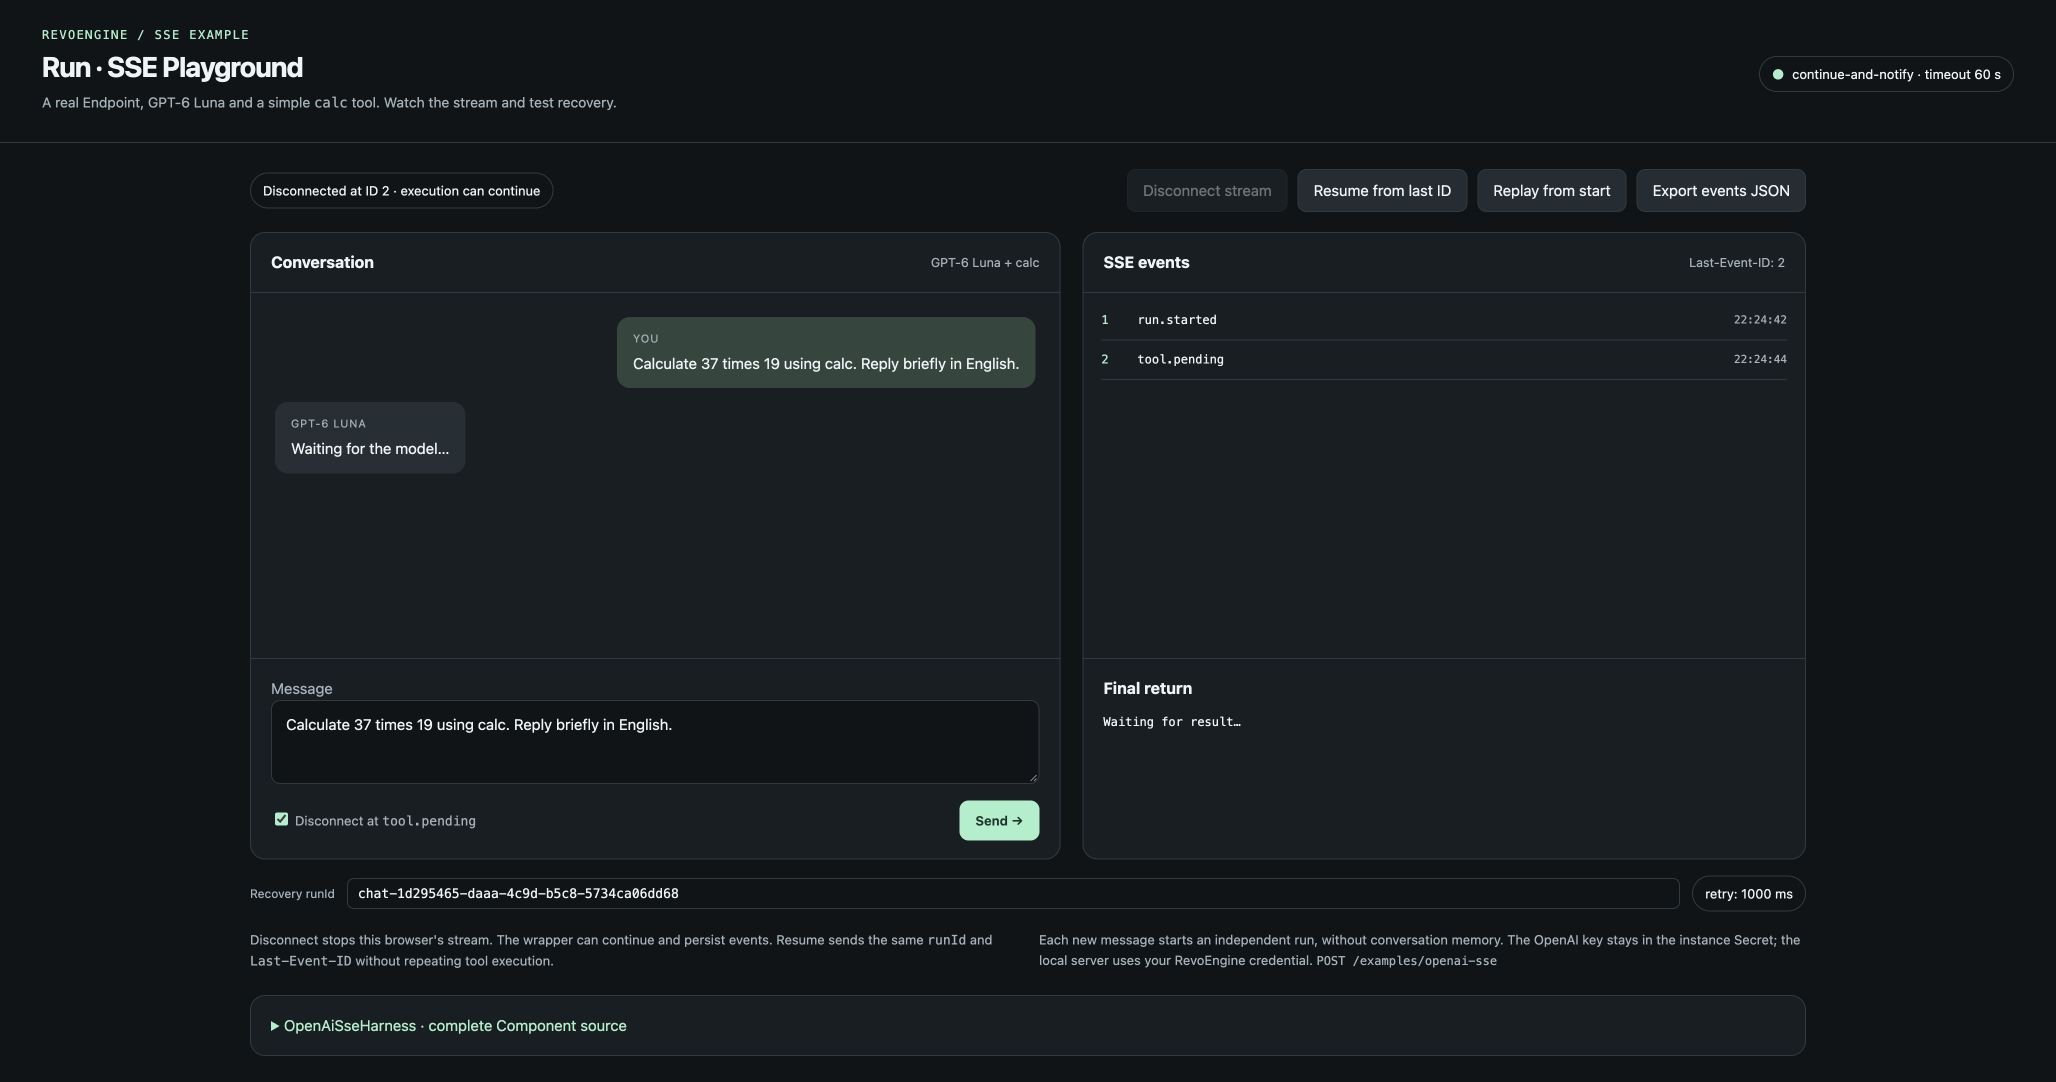Click the 'Run · SSE Playground' title
Image resolution: width=2056 pixels, height=1082 pixels.
click(172, 68)
